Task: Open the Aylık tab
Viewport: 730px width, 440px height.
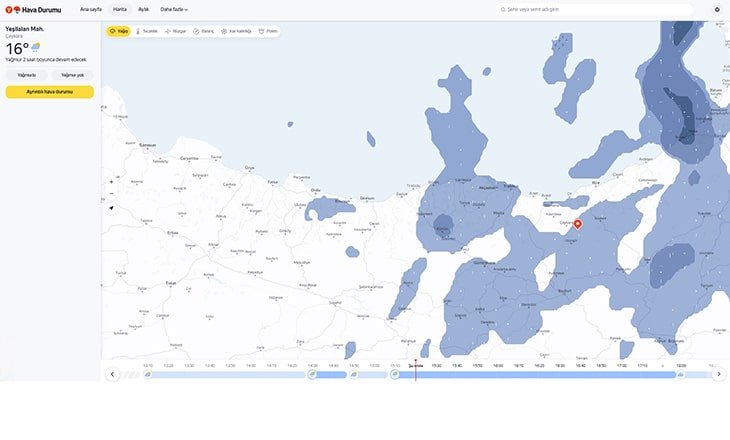Action: click(143, 9)
